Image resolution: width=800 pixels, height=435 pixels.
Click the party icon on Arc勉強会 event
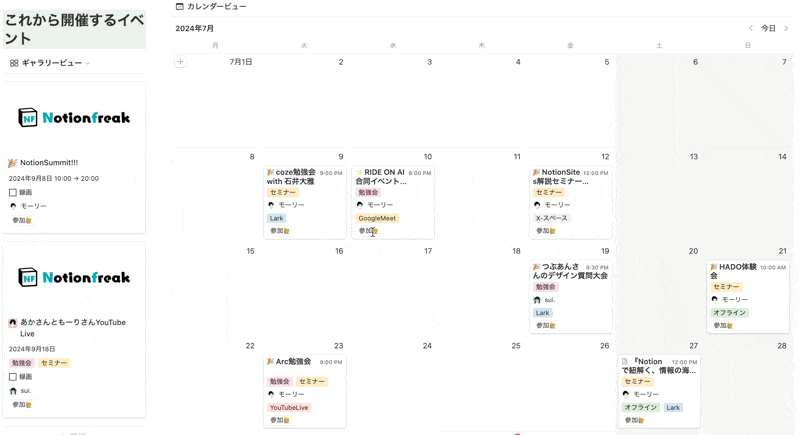[x=270, y=362]
